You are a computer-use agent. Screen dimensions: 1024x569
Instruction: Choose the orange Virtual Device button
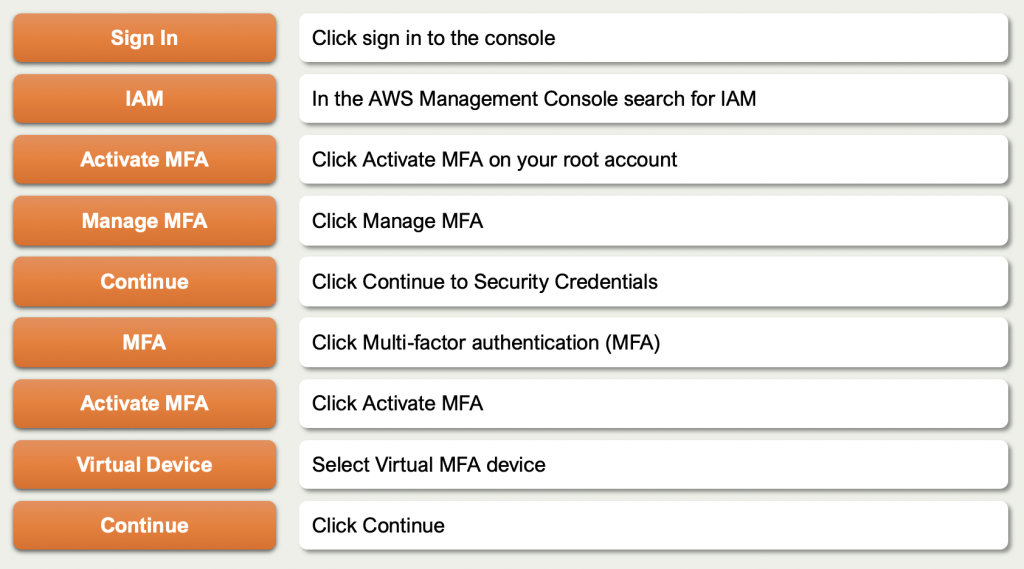(x=144, y=465)
